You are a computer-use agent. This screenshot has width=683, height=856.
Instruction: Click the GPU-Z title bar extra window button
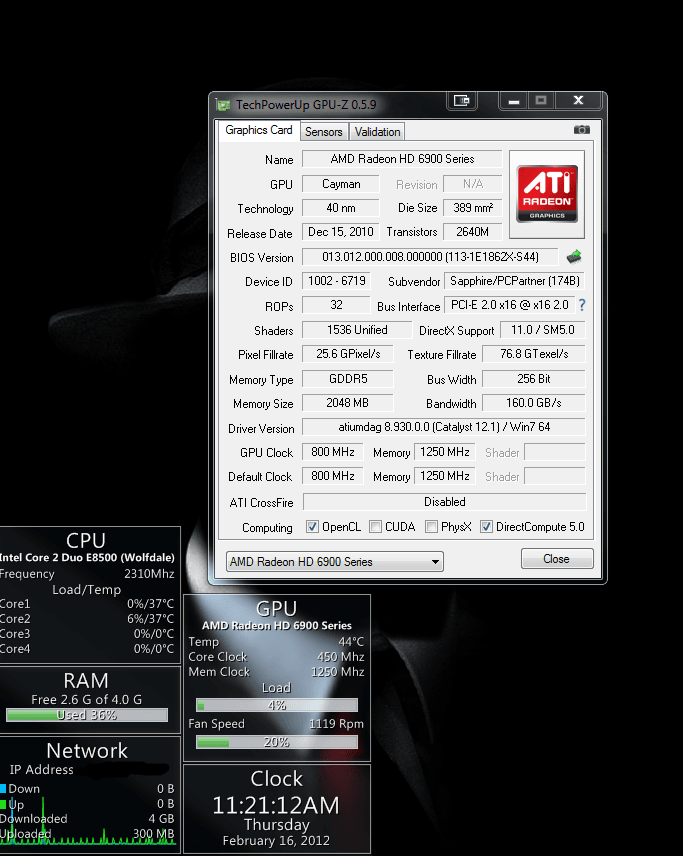coord(462,101)
